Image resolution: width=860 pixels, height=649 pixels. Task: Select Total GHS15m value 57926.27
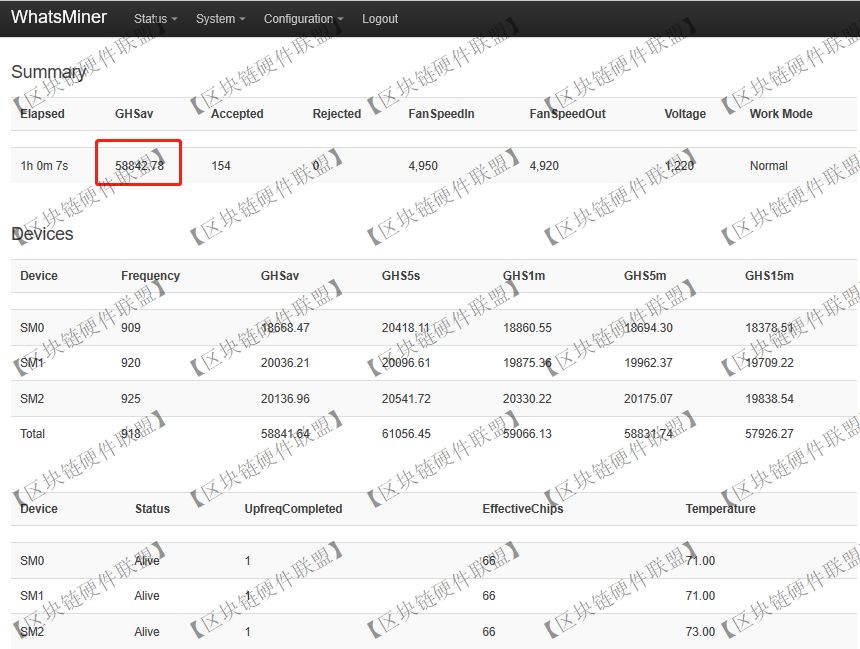pos(769,433)
